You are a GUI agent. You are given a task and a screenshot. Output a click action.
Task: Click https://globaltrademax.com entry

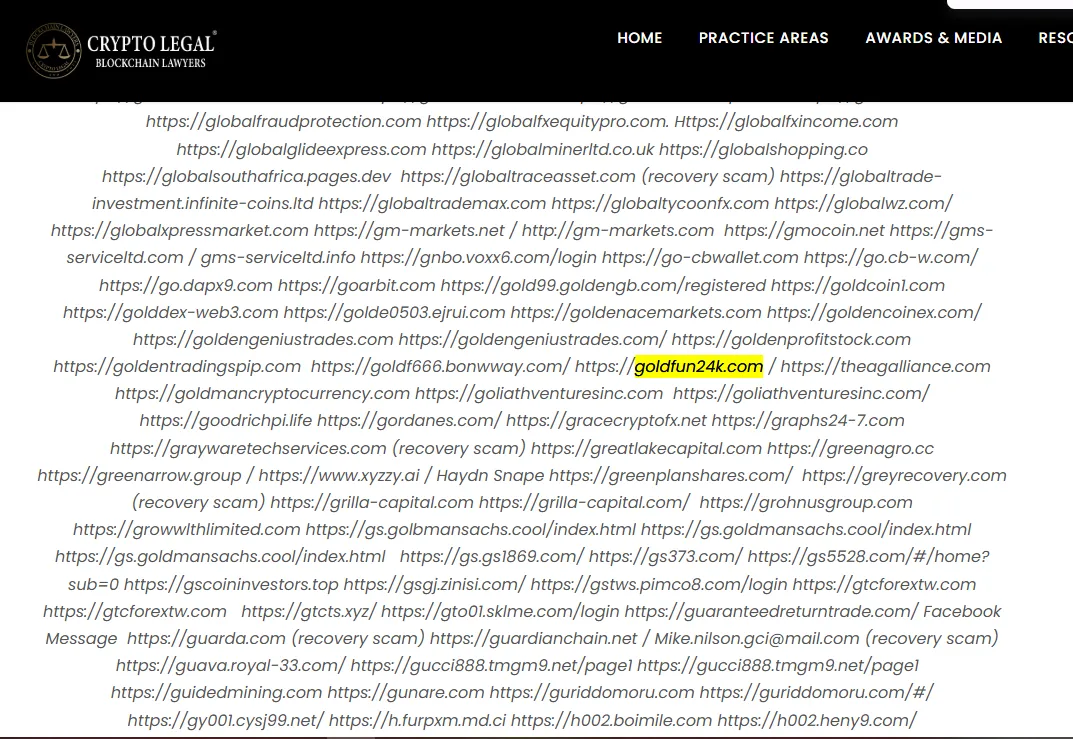[x=432, y=203]
